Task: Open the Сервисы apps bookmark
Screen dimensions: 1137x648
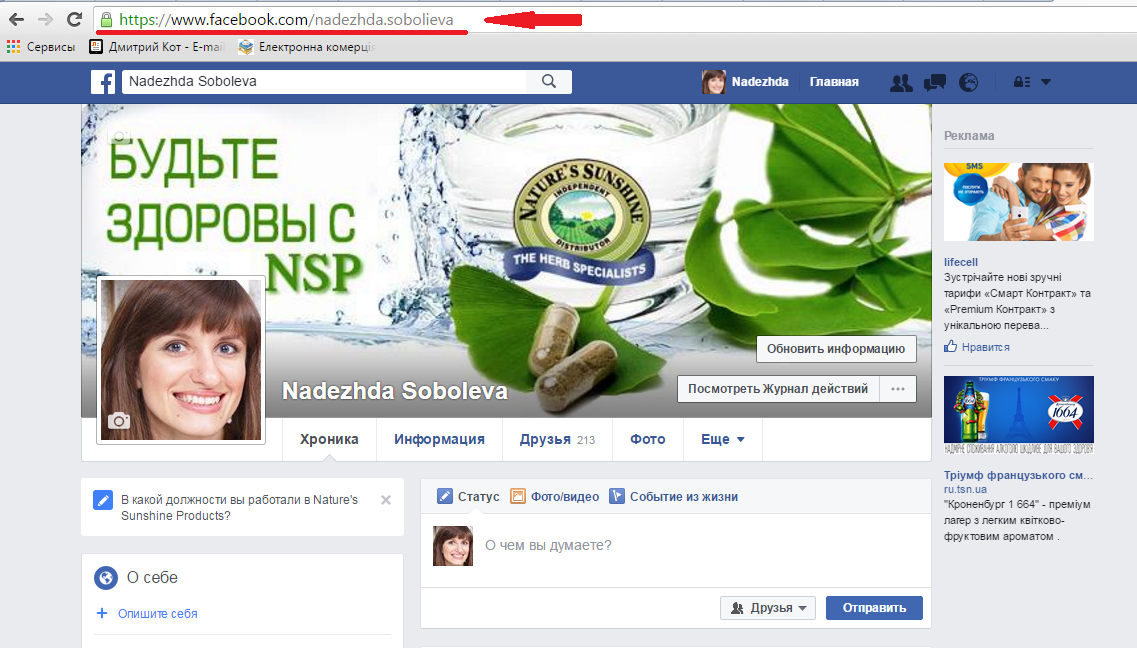Action: (41, 47)
